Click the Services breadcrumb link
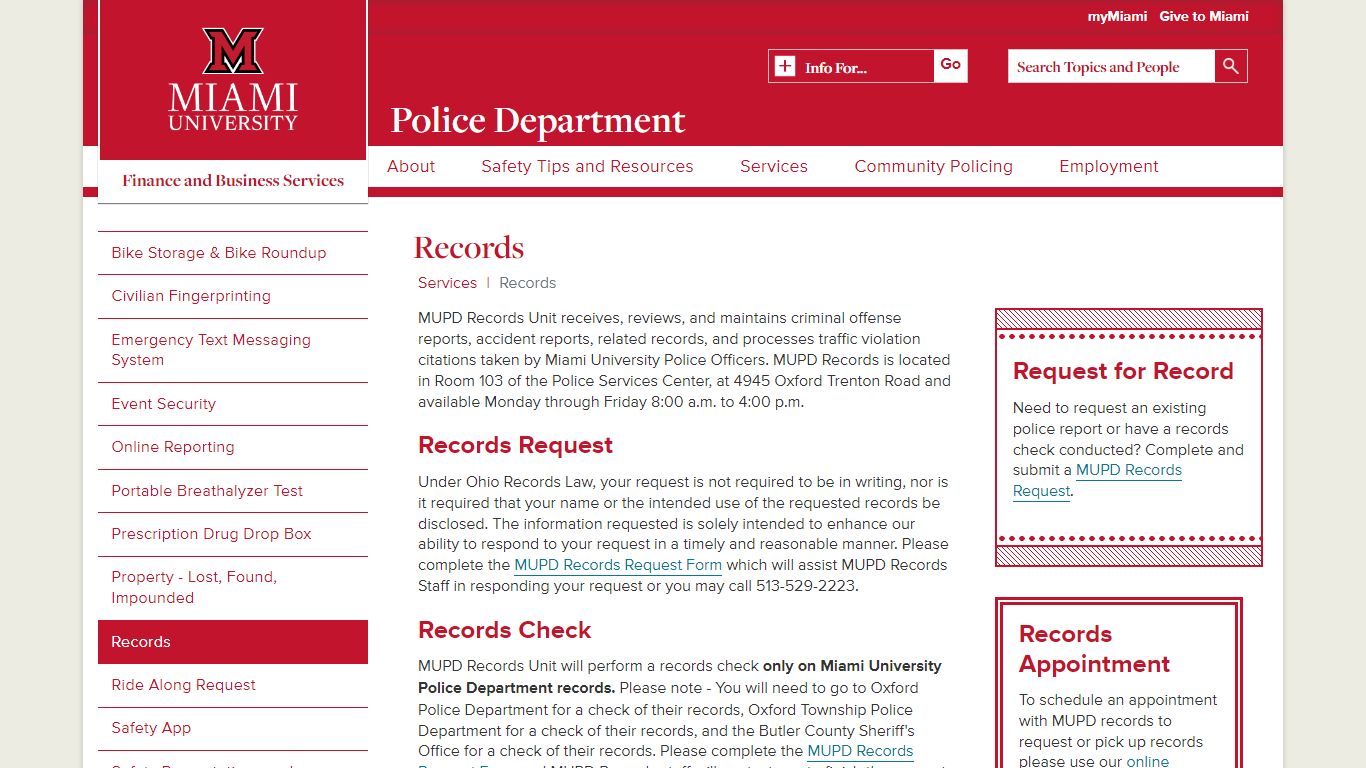 pyautogui.click(x=447, y=283)
